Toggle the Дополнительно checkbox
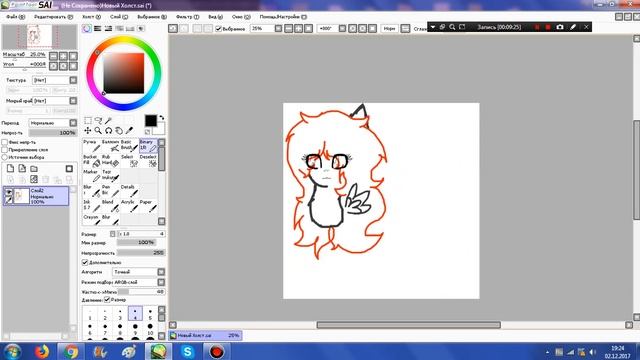640x360 pixels. click(85, 262)
